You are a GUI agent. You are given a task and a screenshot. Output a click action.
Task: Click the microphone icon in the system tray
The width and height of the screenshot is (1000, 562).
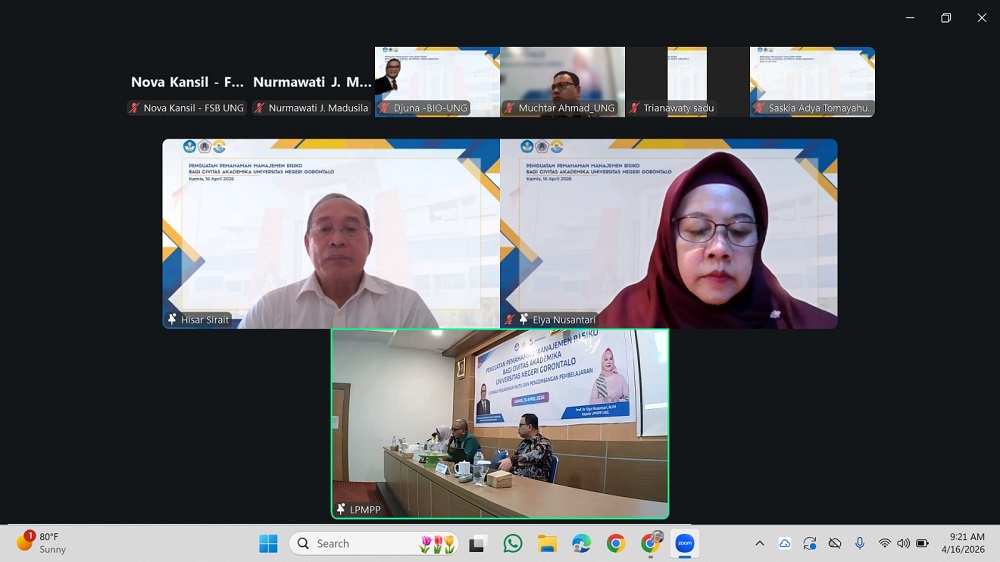(859, 543)
